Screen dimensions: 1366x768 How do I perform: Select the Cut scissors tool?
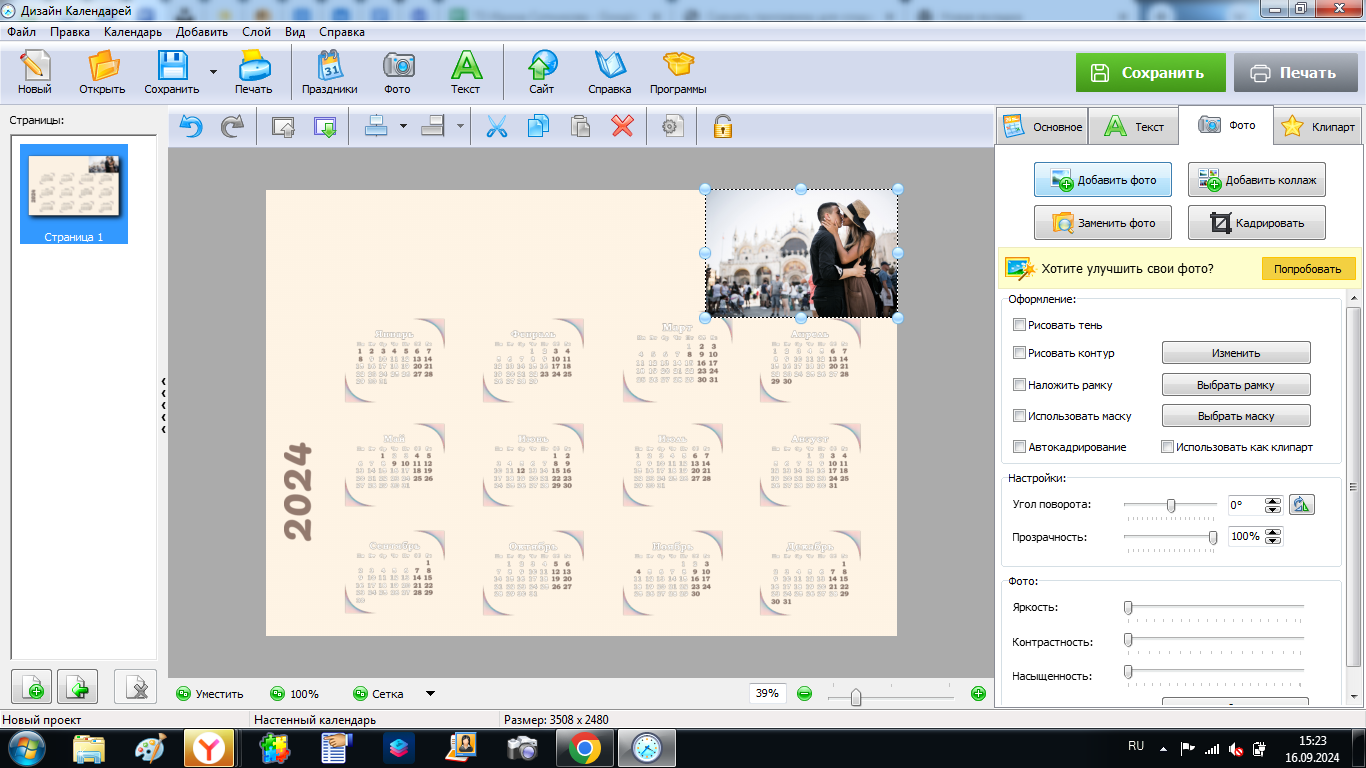click(497, 127)
